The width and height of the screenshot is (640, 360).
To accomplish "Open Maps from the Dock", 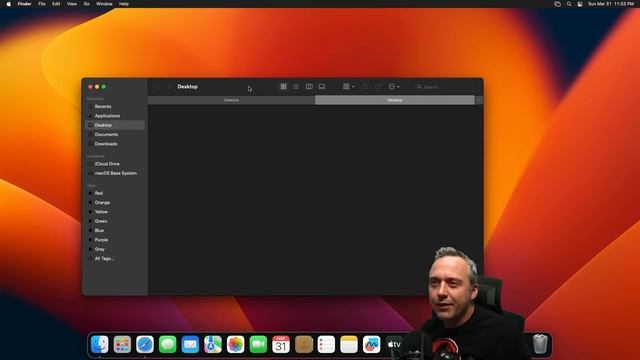I will point(213,344).
